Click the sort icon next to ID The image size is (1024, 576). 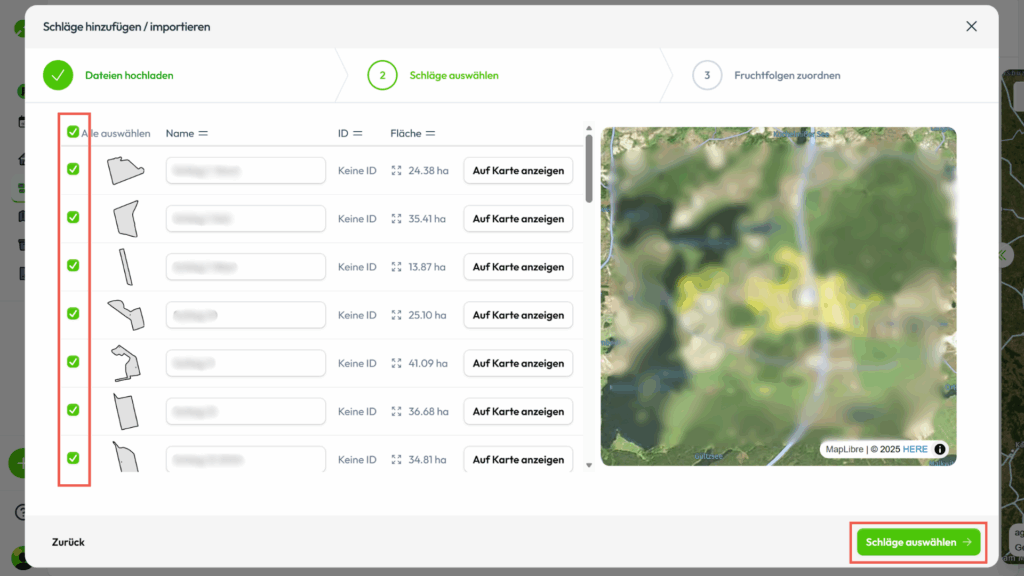[357, 133]
